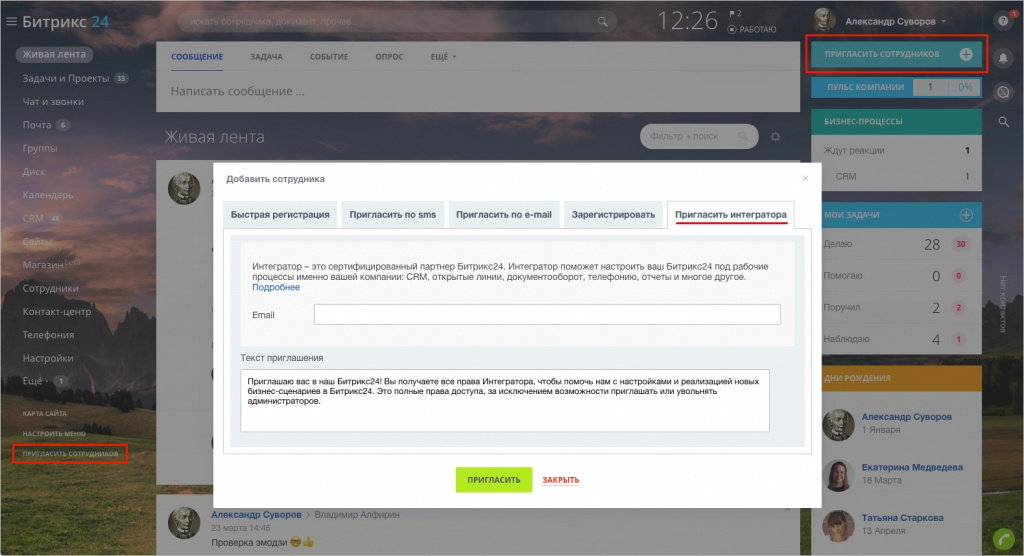Switch to Быстрая регистрация tab
This screenshot has height=556, width=1024.
pos(280,214)
